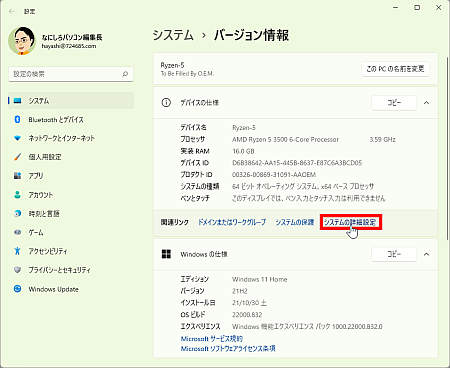Open Windows Update sync icon
The width and height of the screenshot is (450, 368).
17,289
